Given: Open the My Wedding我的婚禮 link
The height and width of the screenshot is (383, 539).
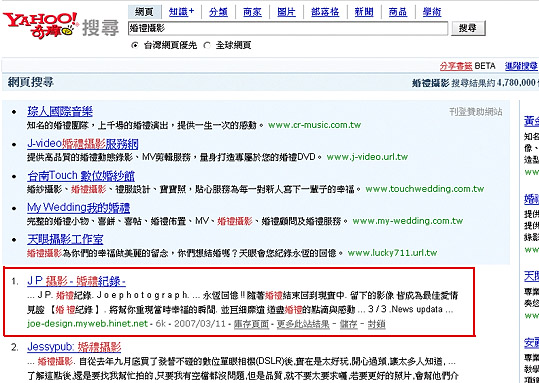Looking at the screenshot, I should [x=78, y=208].
